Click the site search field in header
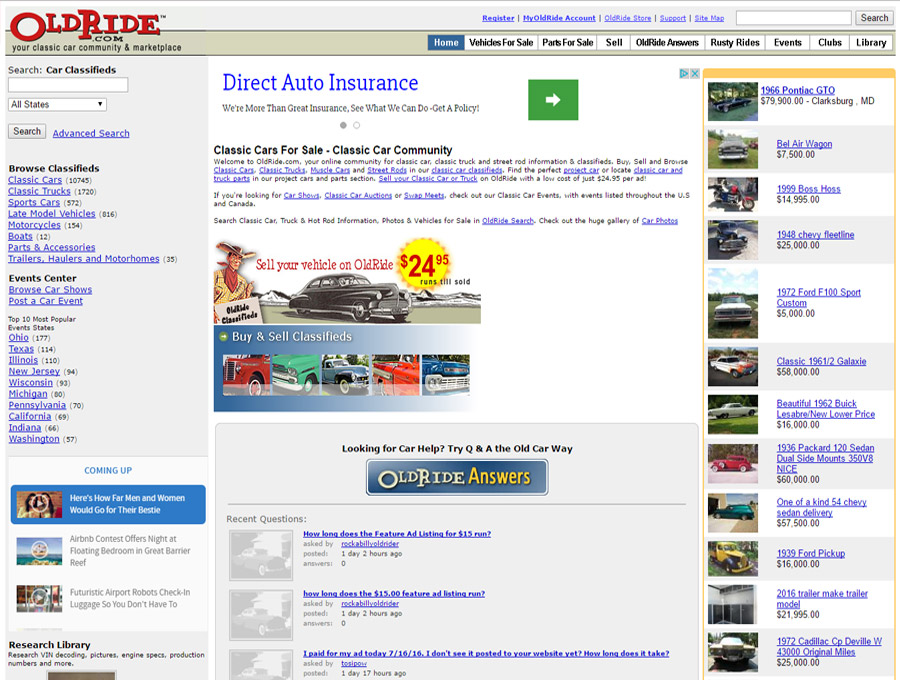Screen dimensions: 900x680 (x=793, y=18)
